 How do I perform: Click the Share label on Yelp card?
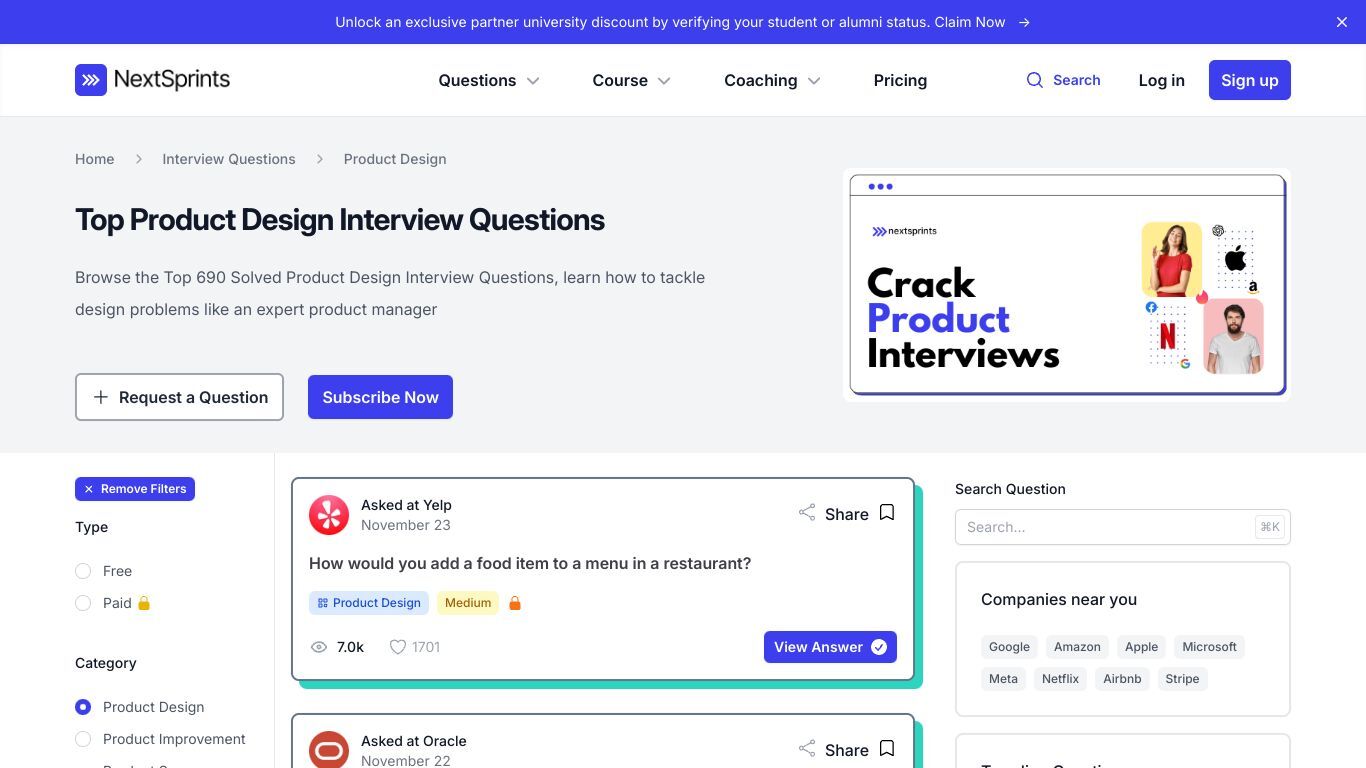click(x=847, y=514)
